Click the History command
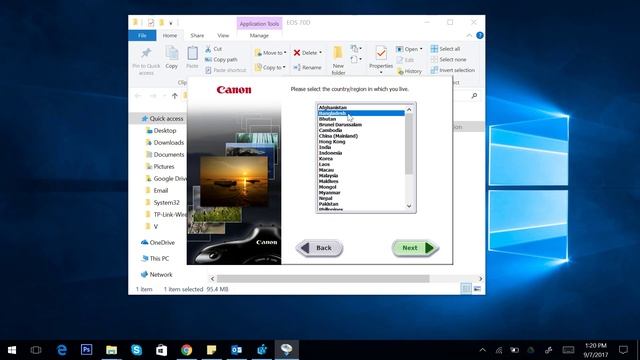 [x=409, y=71]
